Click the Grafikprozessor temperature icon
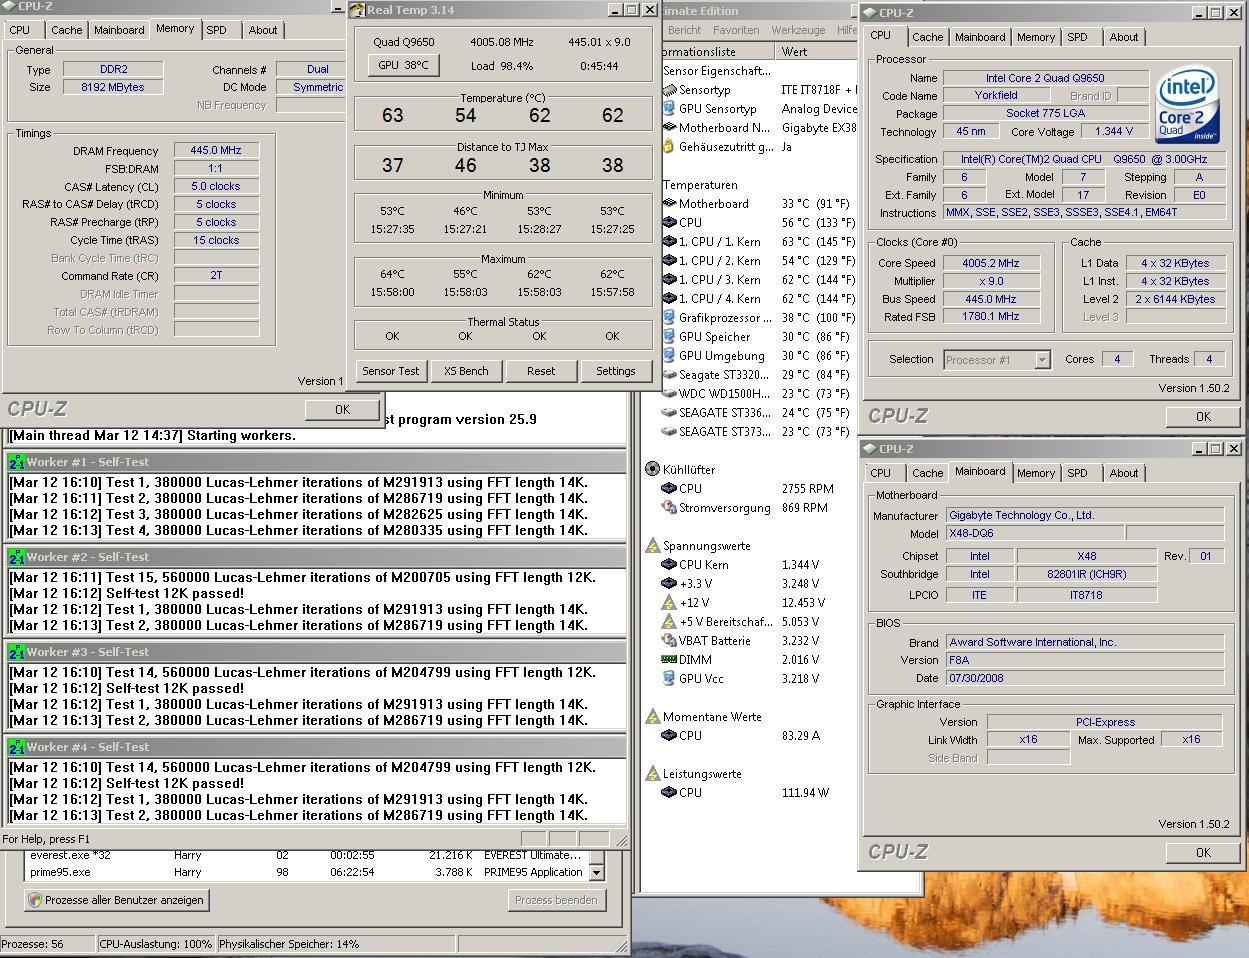This screenshot has height=958, width=1249. tap(669, 318)
